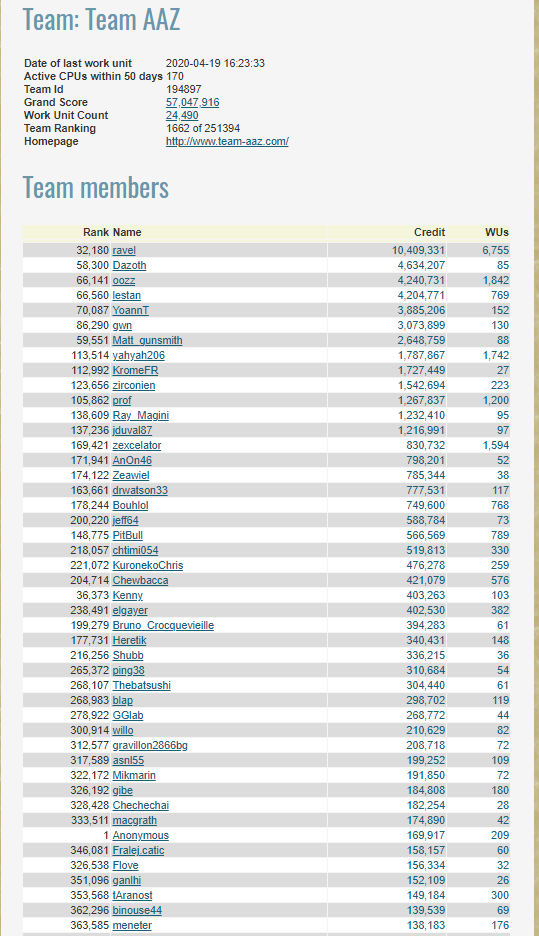View Zeawiel's profile
The height and width of the screenshot is (936, 539).
131,475
